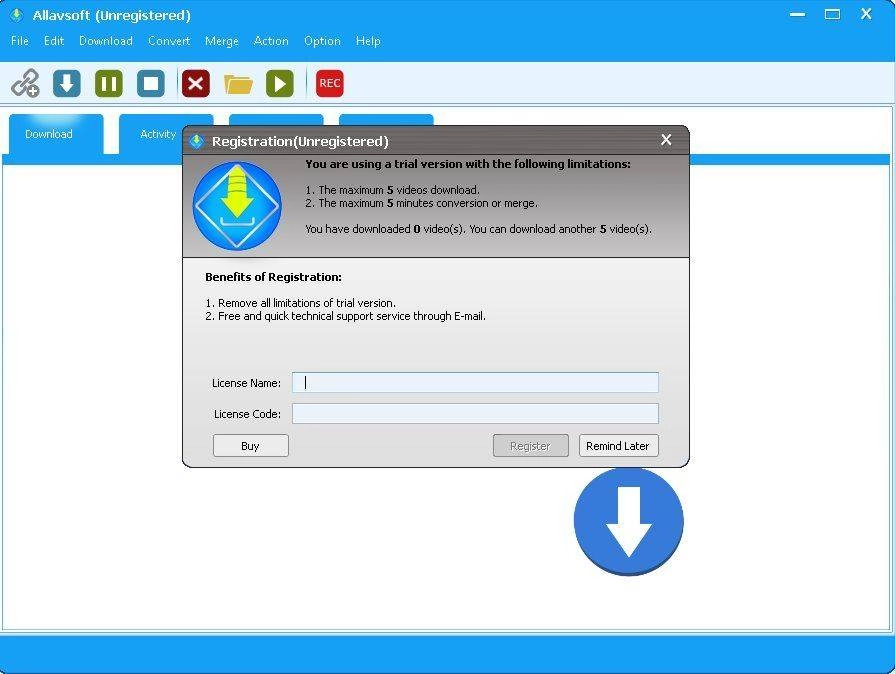Screen dimensions: 895x674
Task: Click the large blue round download button
Action: [x=628, y=522]
